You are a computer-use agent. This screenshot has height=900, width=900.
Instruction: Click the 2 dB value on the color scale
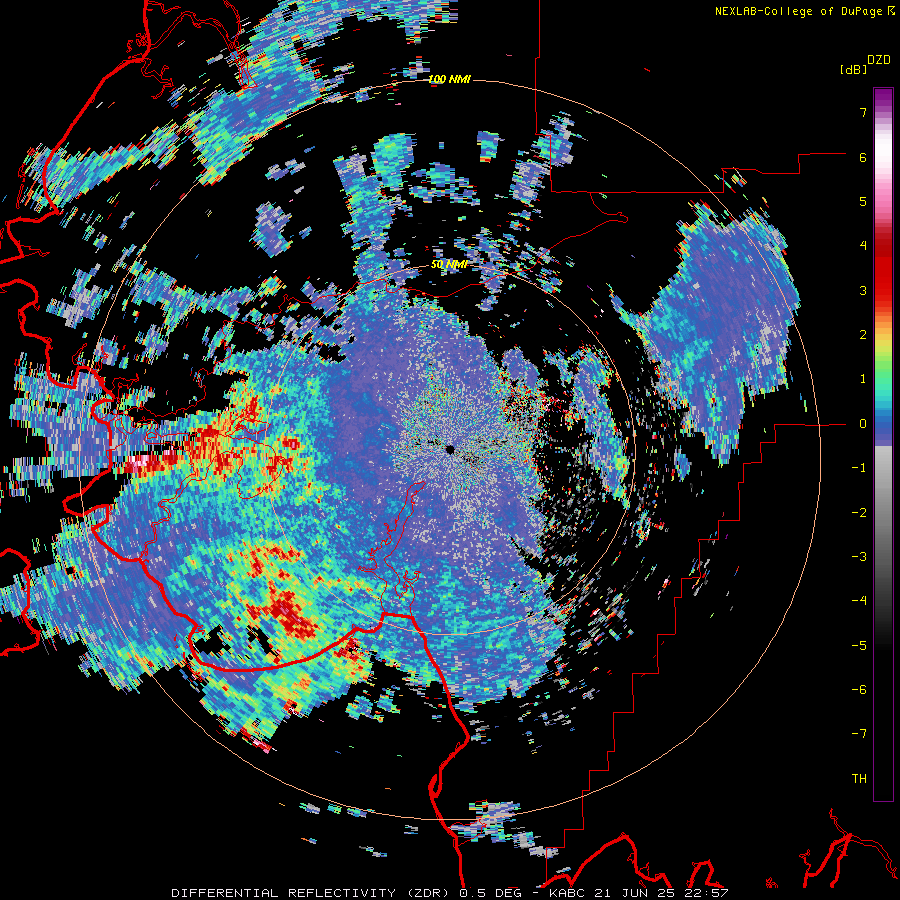[863, 335]
